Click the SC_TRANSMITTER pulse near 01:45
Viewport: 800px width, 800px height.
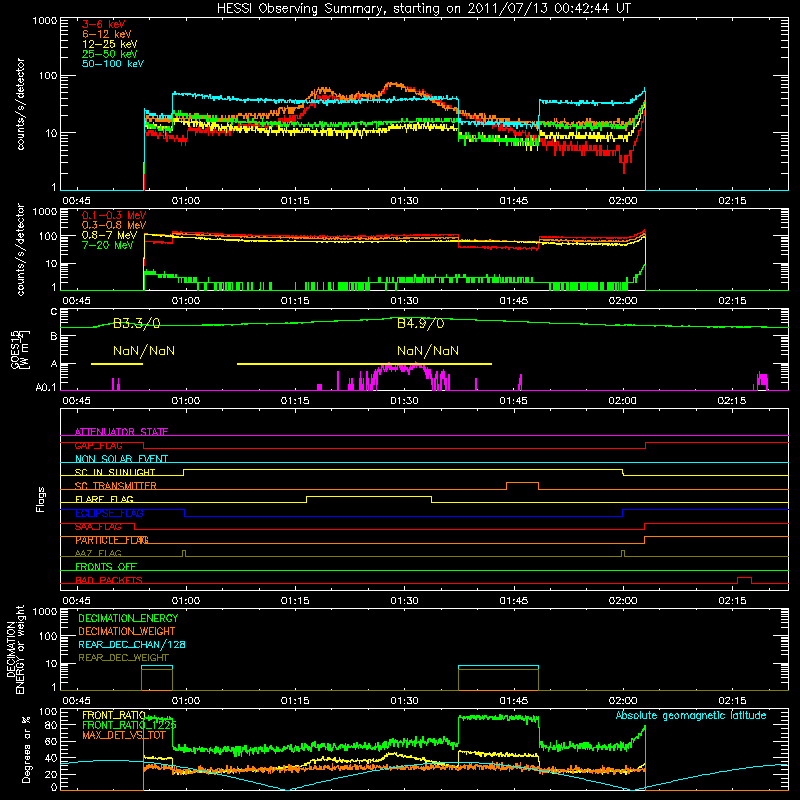click(x=522, y=486)
